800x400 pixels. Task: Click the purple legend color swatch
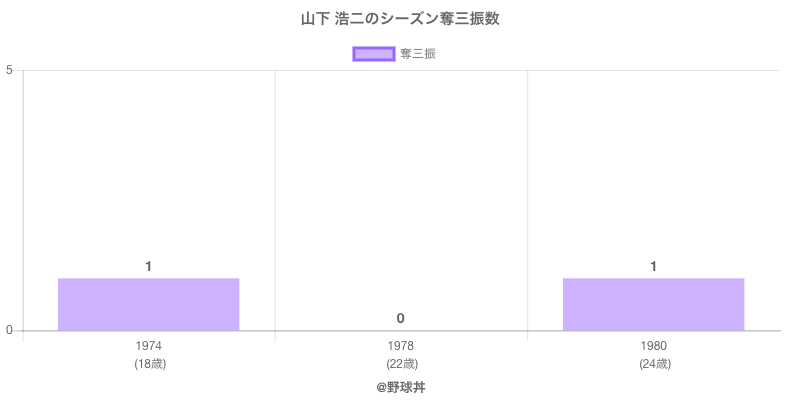(x=374, y=54)
